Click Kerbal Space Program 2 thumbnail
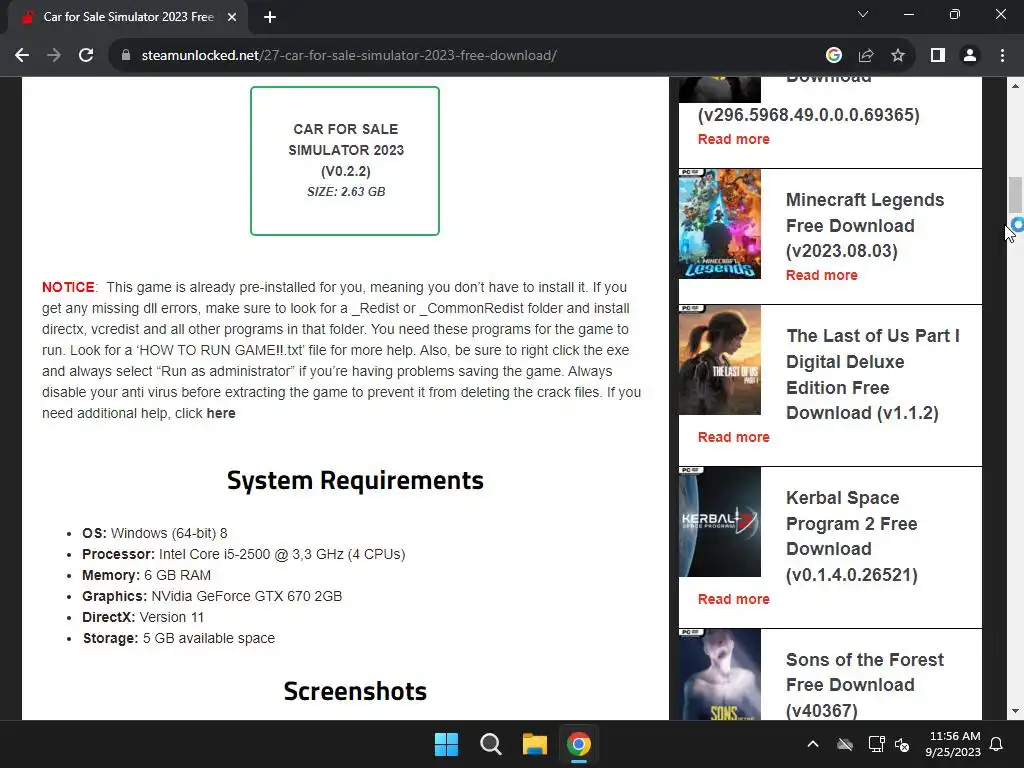The height and width of the screenshot is (768, 1024). [x=720, y=522]
